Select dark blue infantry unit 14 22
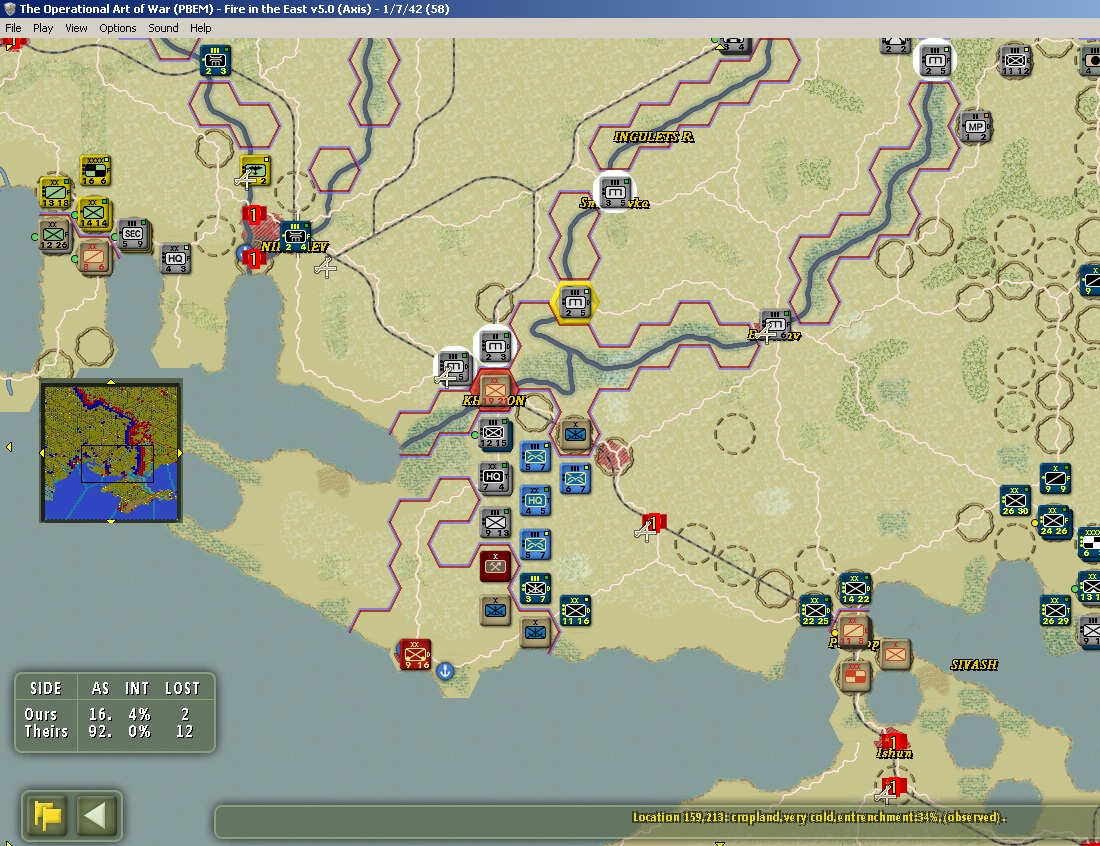This screenshot has width=1100, height=846. (x=855, y=589)
